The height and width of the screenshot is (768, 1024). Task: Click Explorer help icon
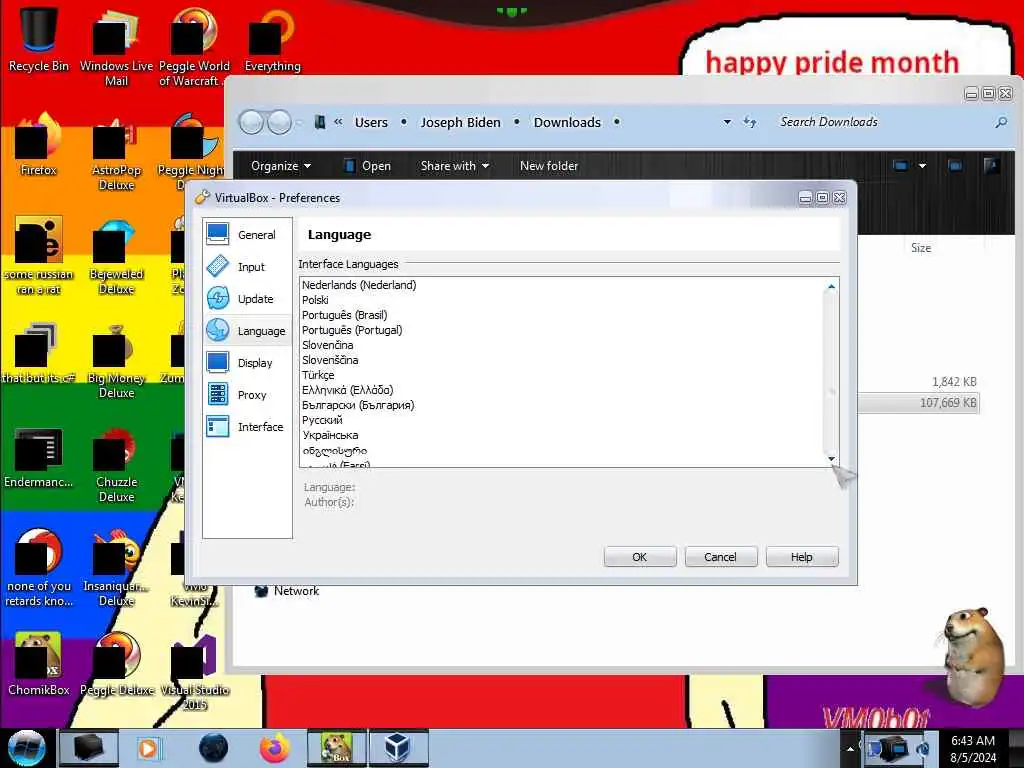click(991, 166)
